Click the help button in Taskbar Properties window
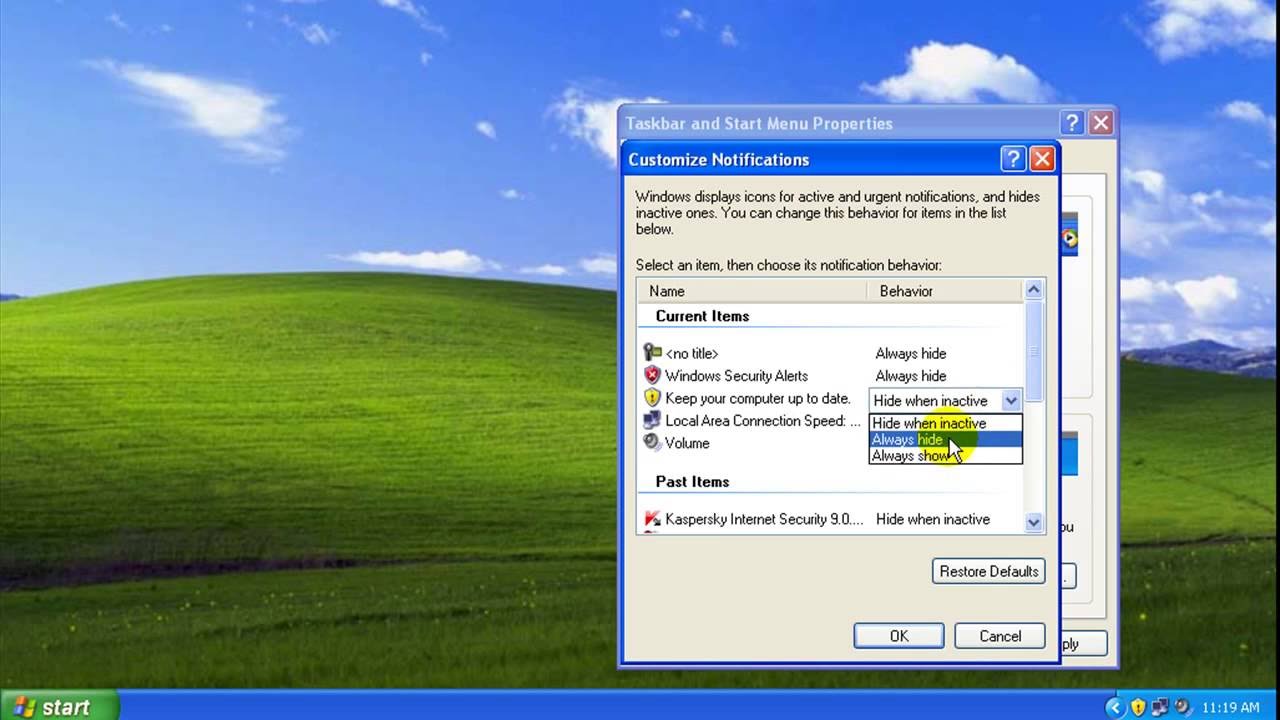Image resolution: width=1280 pixels, height=720 pixels. pyautogui.click(x=1072, y=123)
